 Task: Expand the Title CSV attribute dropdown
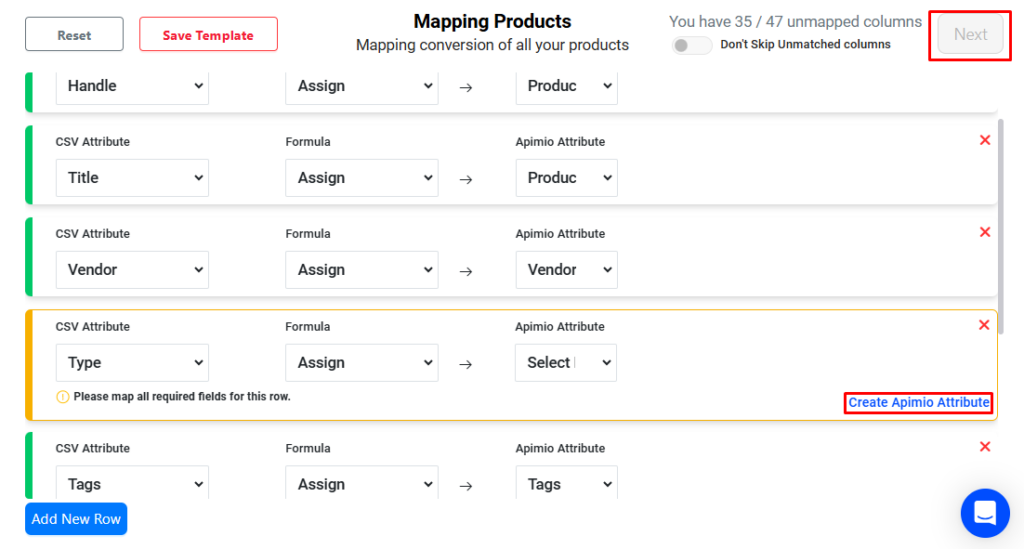coord(132,178)
